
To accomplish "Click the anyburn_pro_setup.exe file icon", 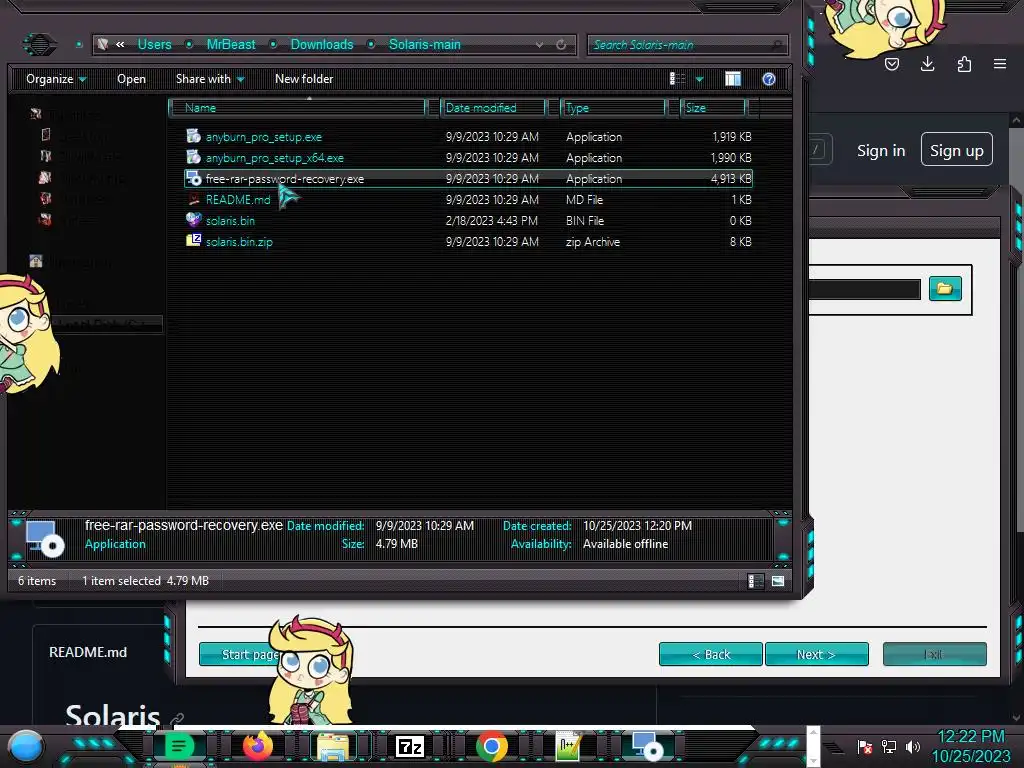I will (x=193, y=136).
